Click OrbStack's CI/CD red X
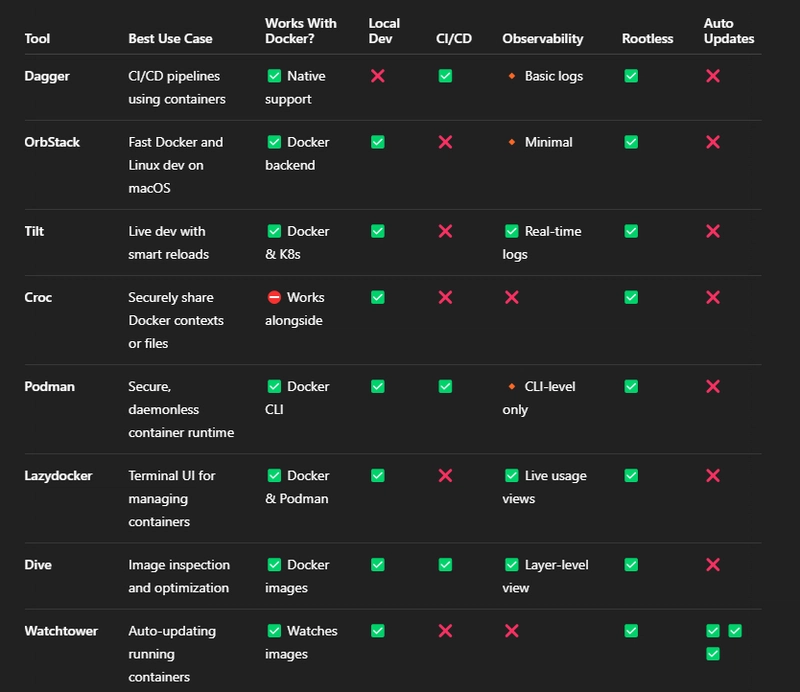This screenshot has width=800, height=692. [445, 142]
